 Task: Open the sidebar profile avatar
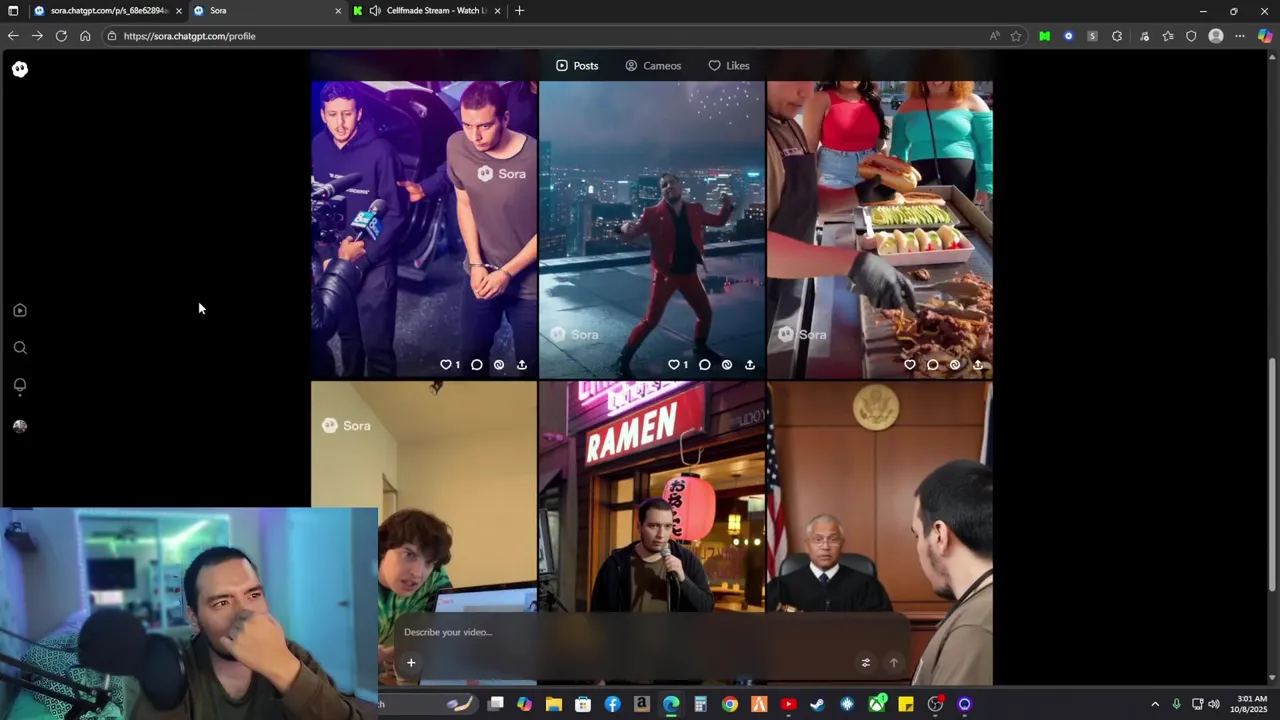tap(20, 426)
